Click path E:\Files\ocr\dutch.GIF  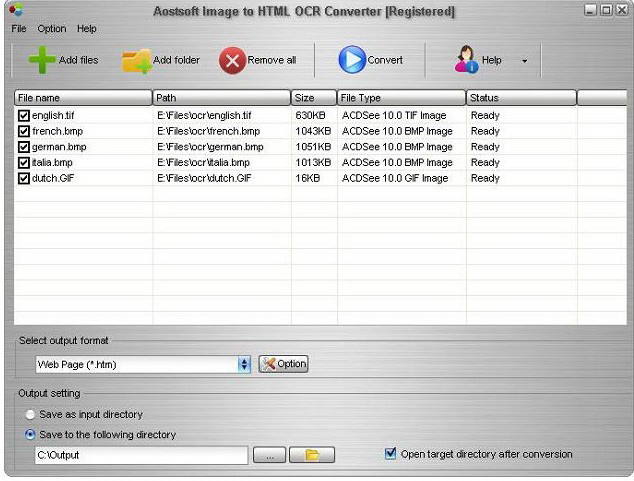(x=204, y=178)
